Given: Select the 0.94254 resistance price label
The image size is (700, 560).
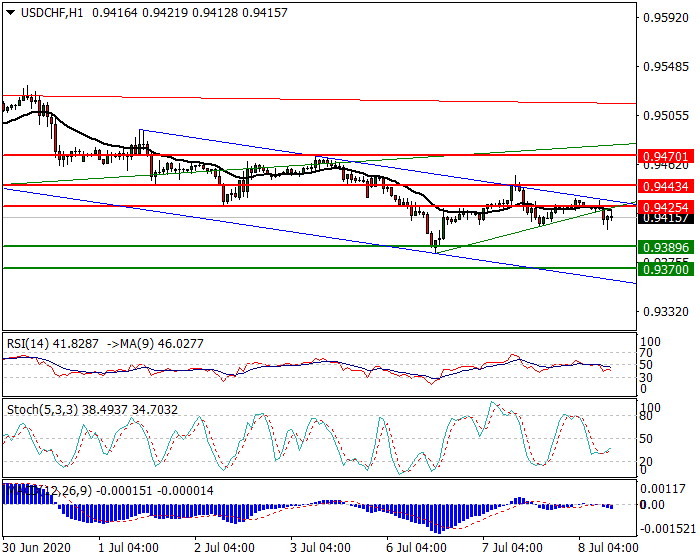Looking at the screenshot, I should click(666, 207).
